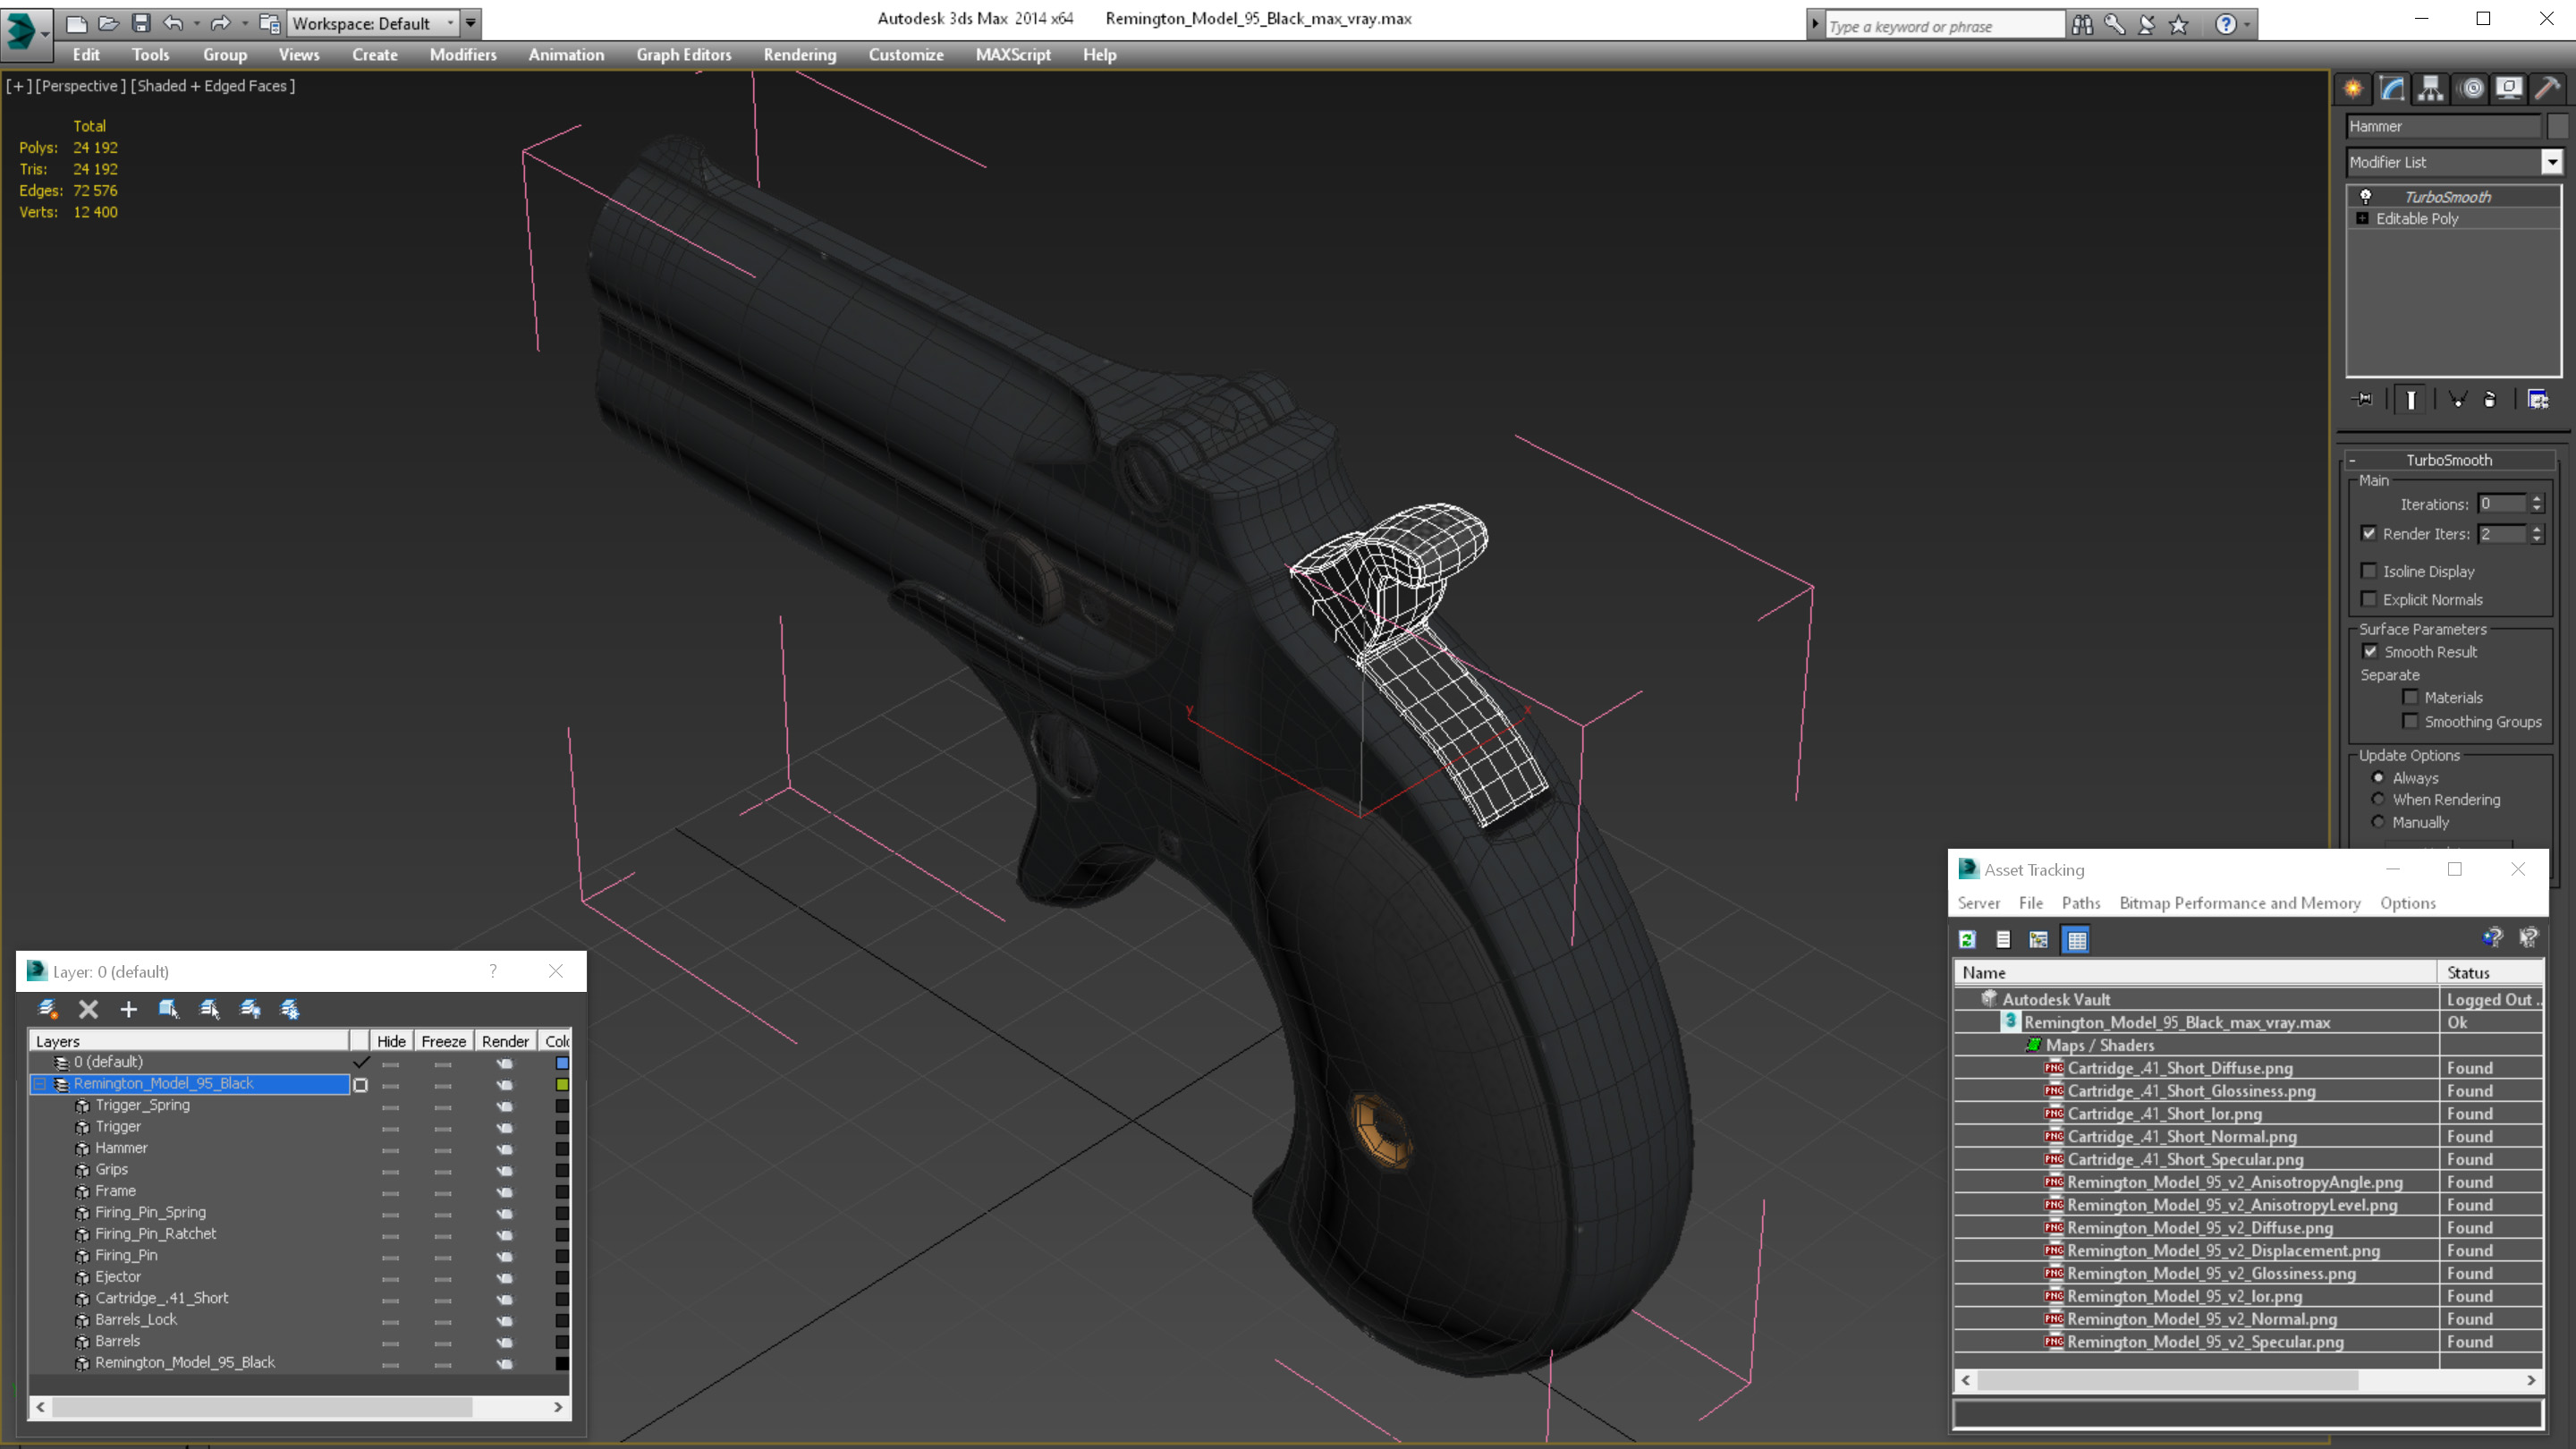Click the Render column header
The height and width of the screenshot is (1449, 2576).
505,1041
